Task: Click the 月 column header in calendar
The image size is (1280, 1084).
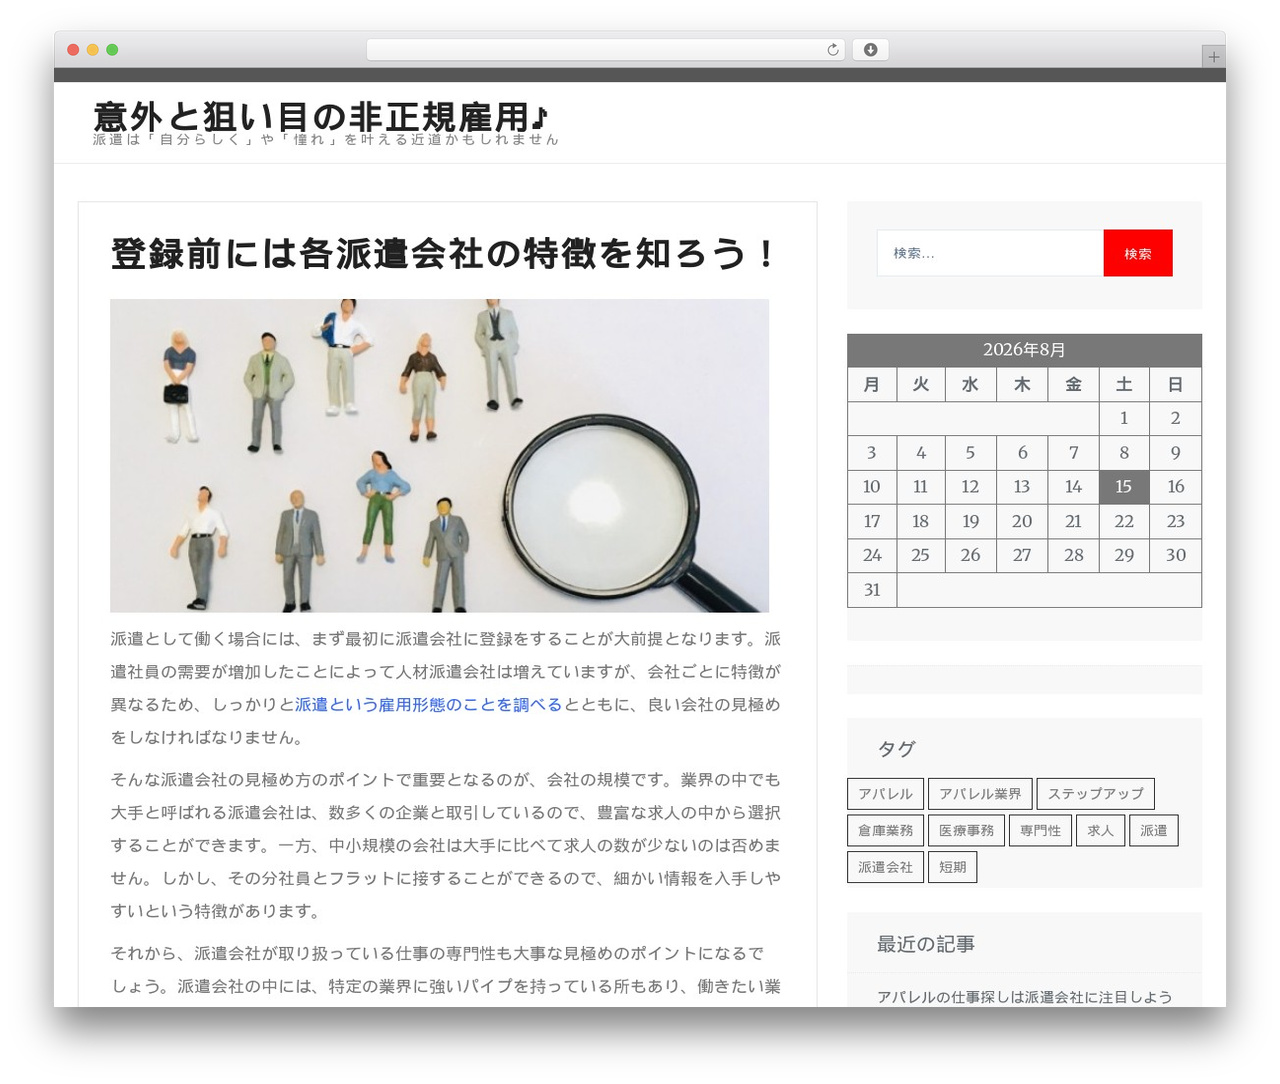Action: [x=872, y=384]
